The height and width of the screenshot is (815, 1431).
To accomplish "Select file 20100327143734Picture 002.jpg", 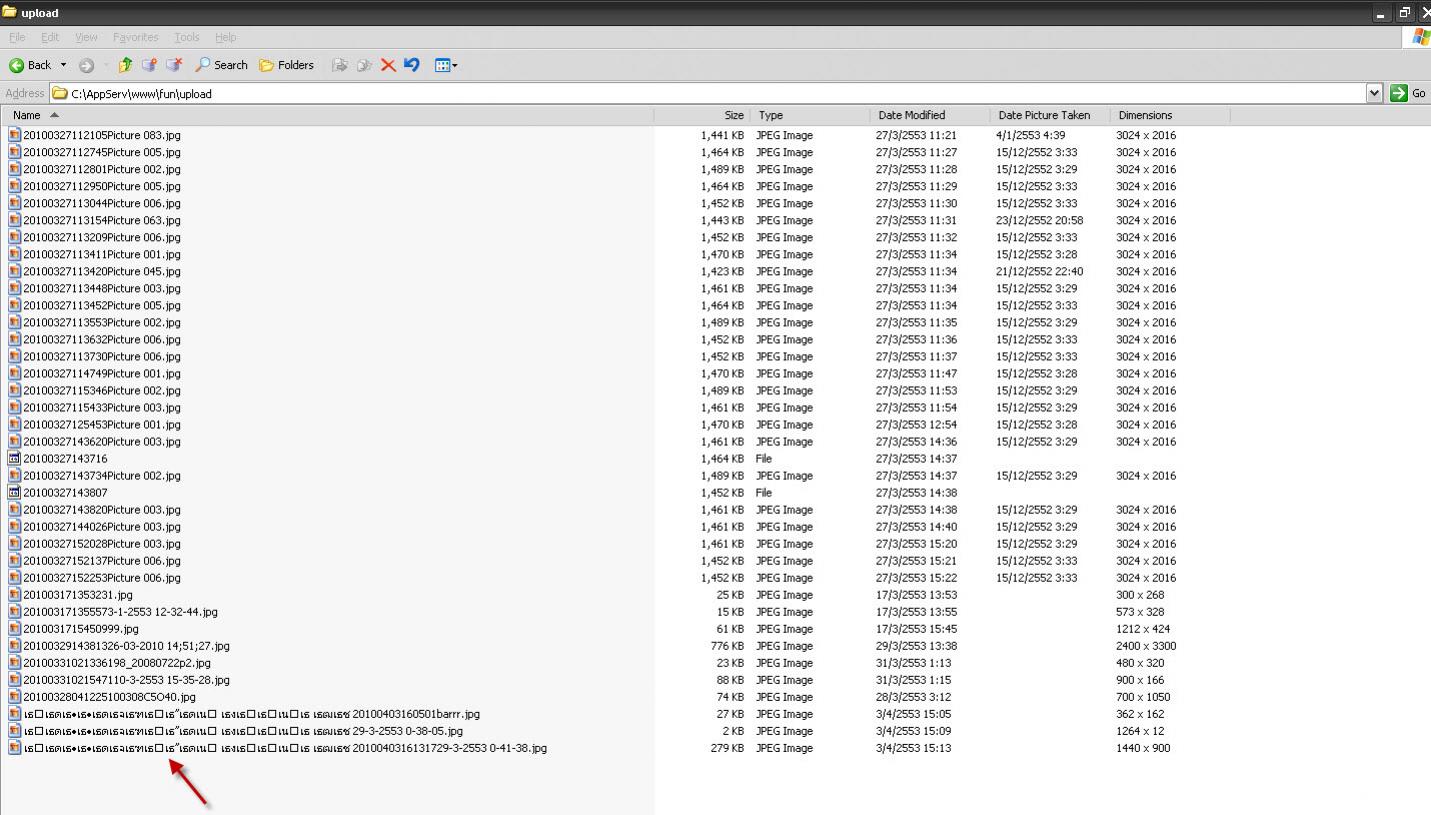I will click(x=102, y=475).
